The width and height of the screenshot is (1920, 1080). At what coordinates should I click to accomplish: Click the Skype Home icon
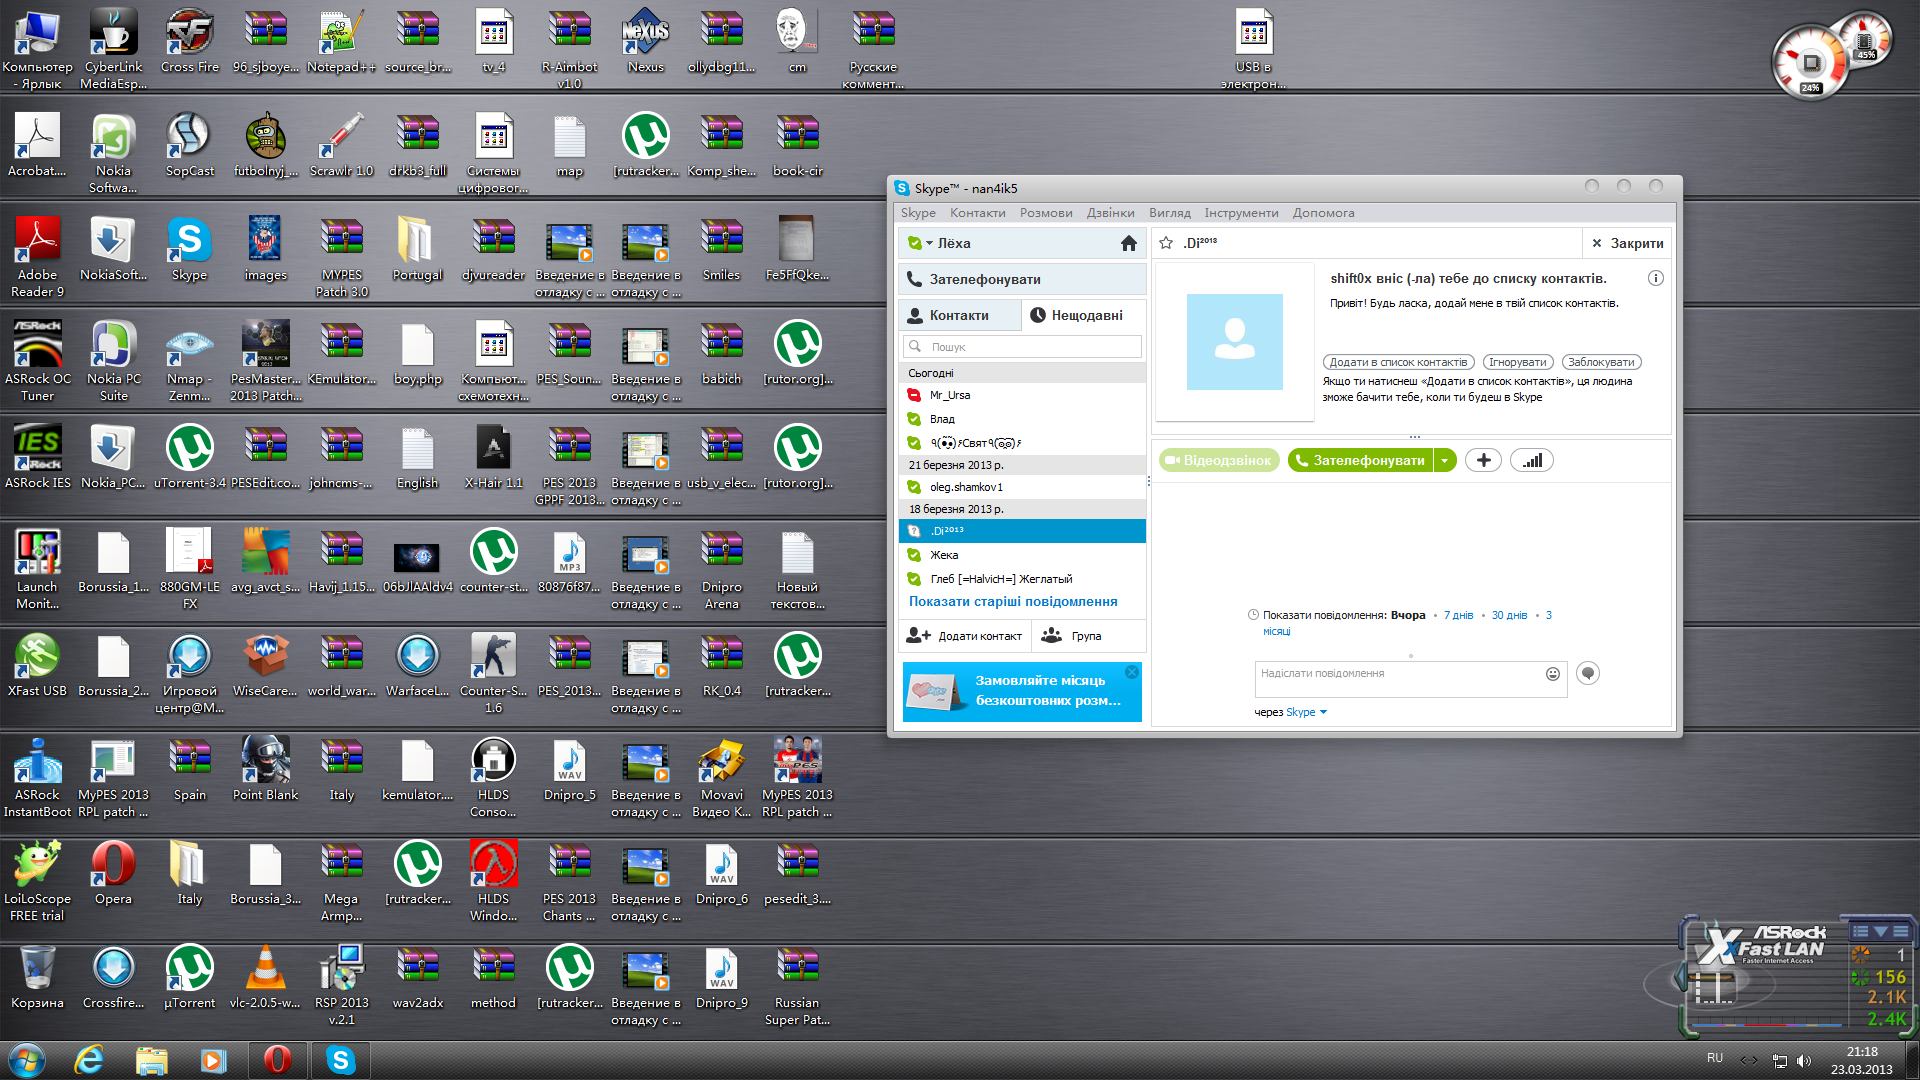click(x=1128, y=243)
